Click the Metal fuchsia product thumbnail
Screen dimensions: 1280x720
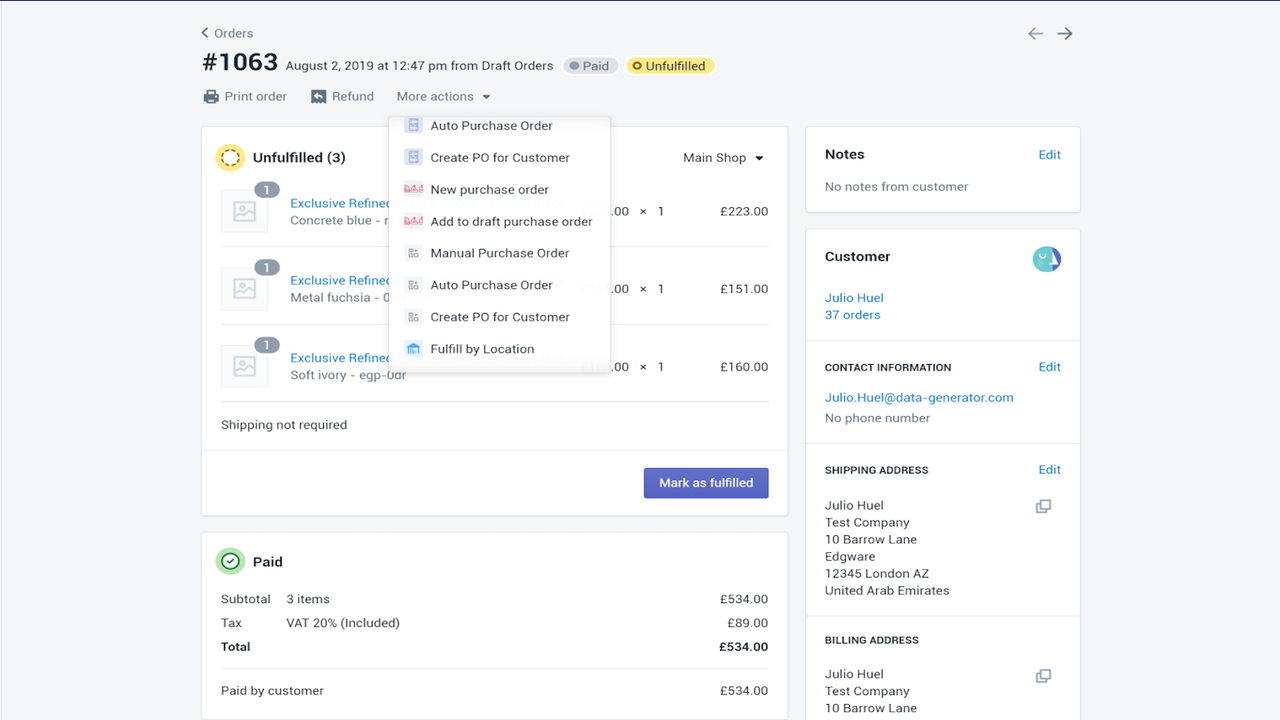(244, 288)
